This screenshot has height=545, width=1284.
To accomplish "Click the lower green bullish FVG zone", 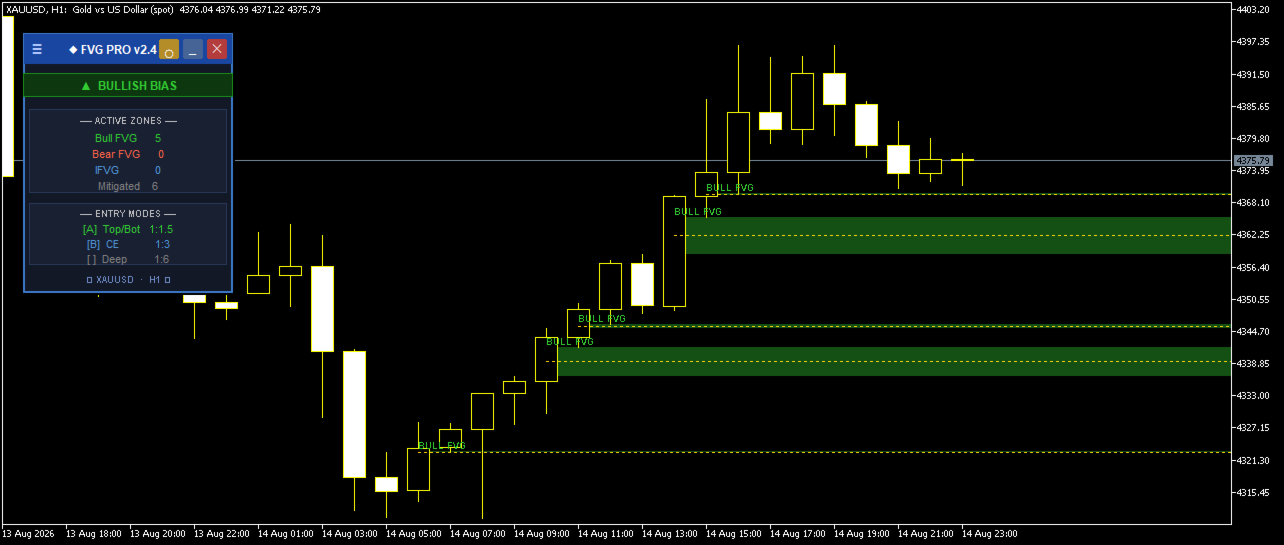I will tap(894, 361).
